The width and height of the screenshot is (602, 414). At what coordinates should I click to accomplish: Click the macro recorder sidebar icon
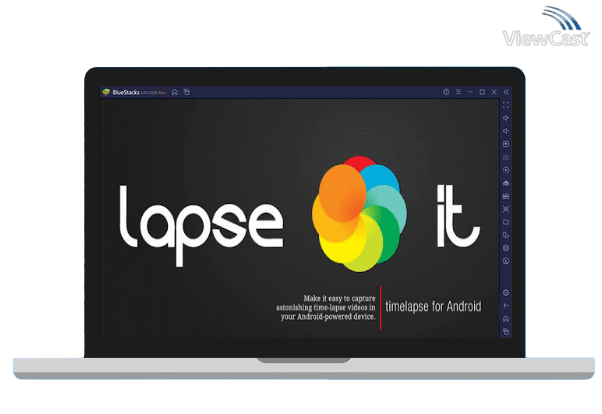pos(506,196)
